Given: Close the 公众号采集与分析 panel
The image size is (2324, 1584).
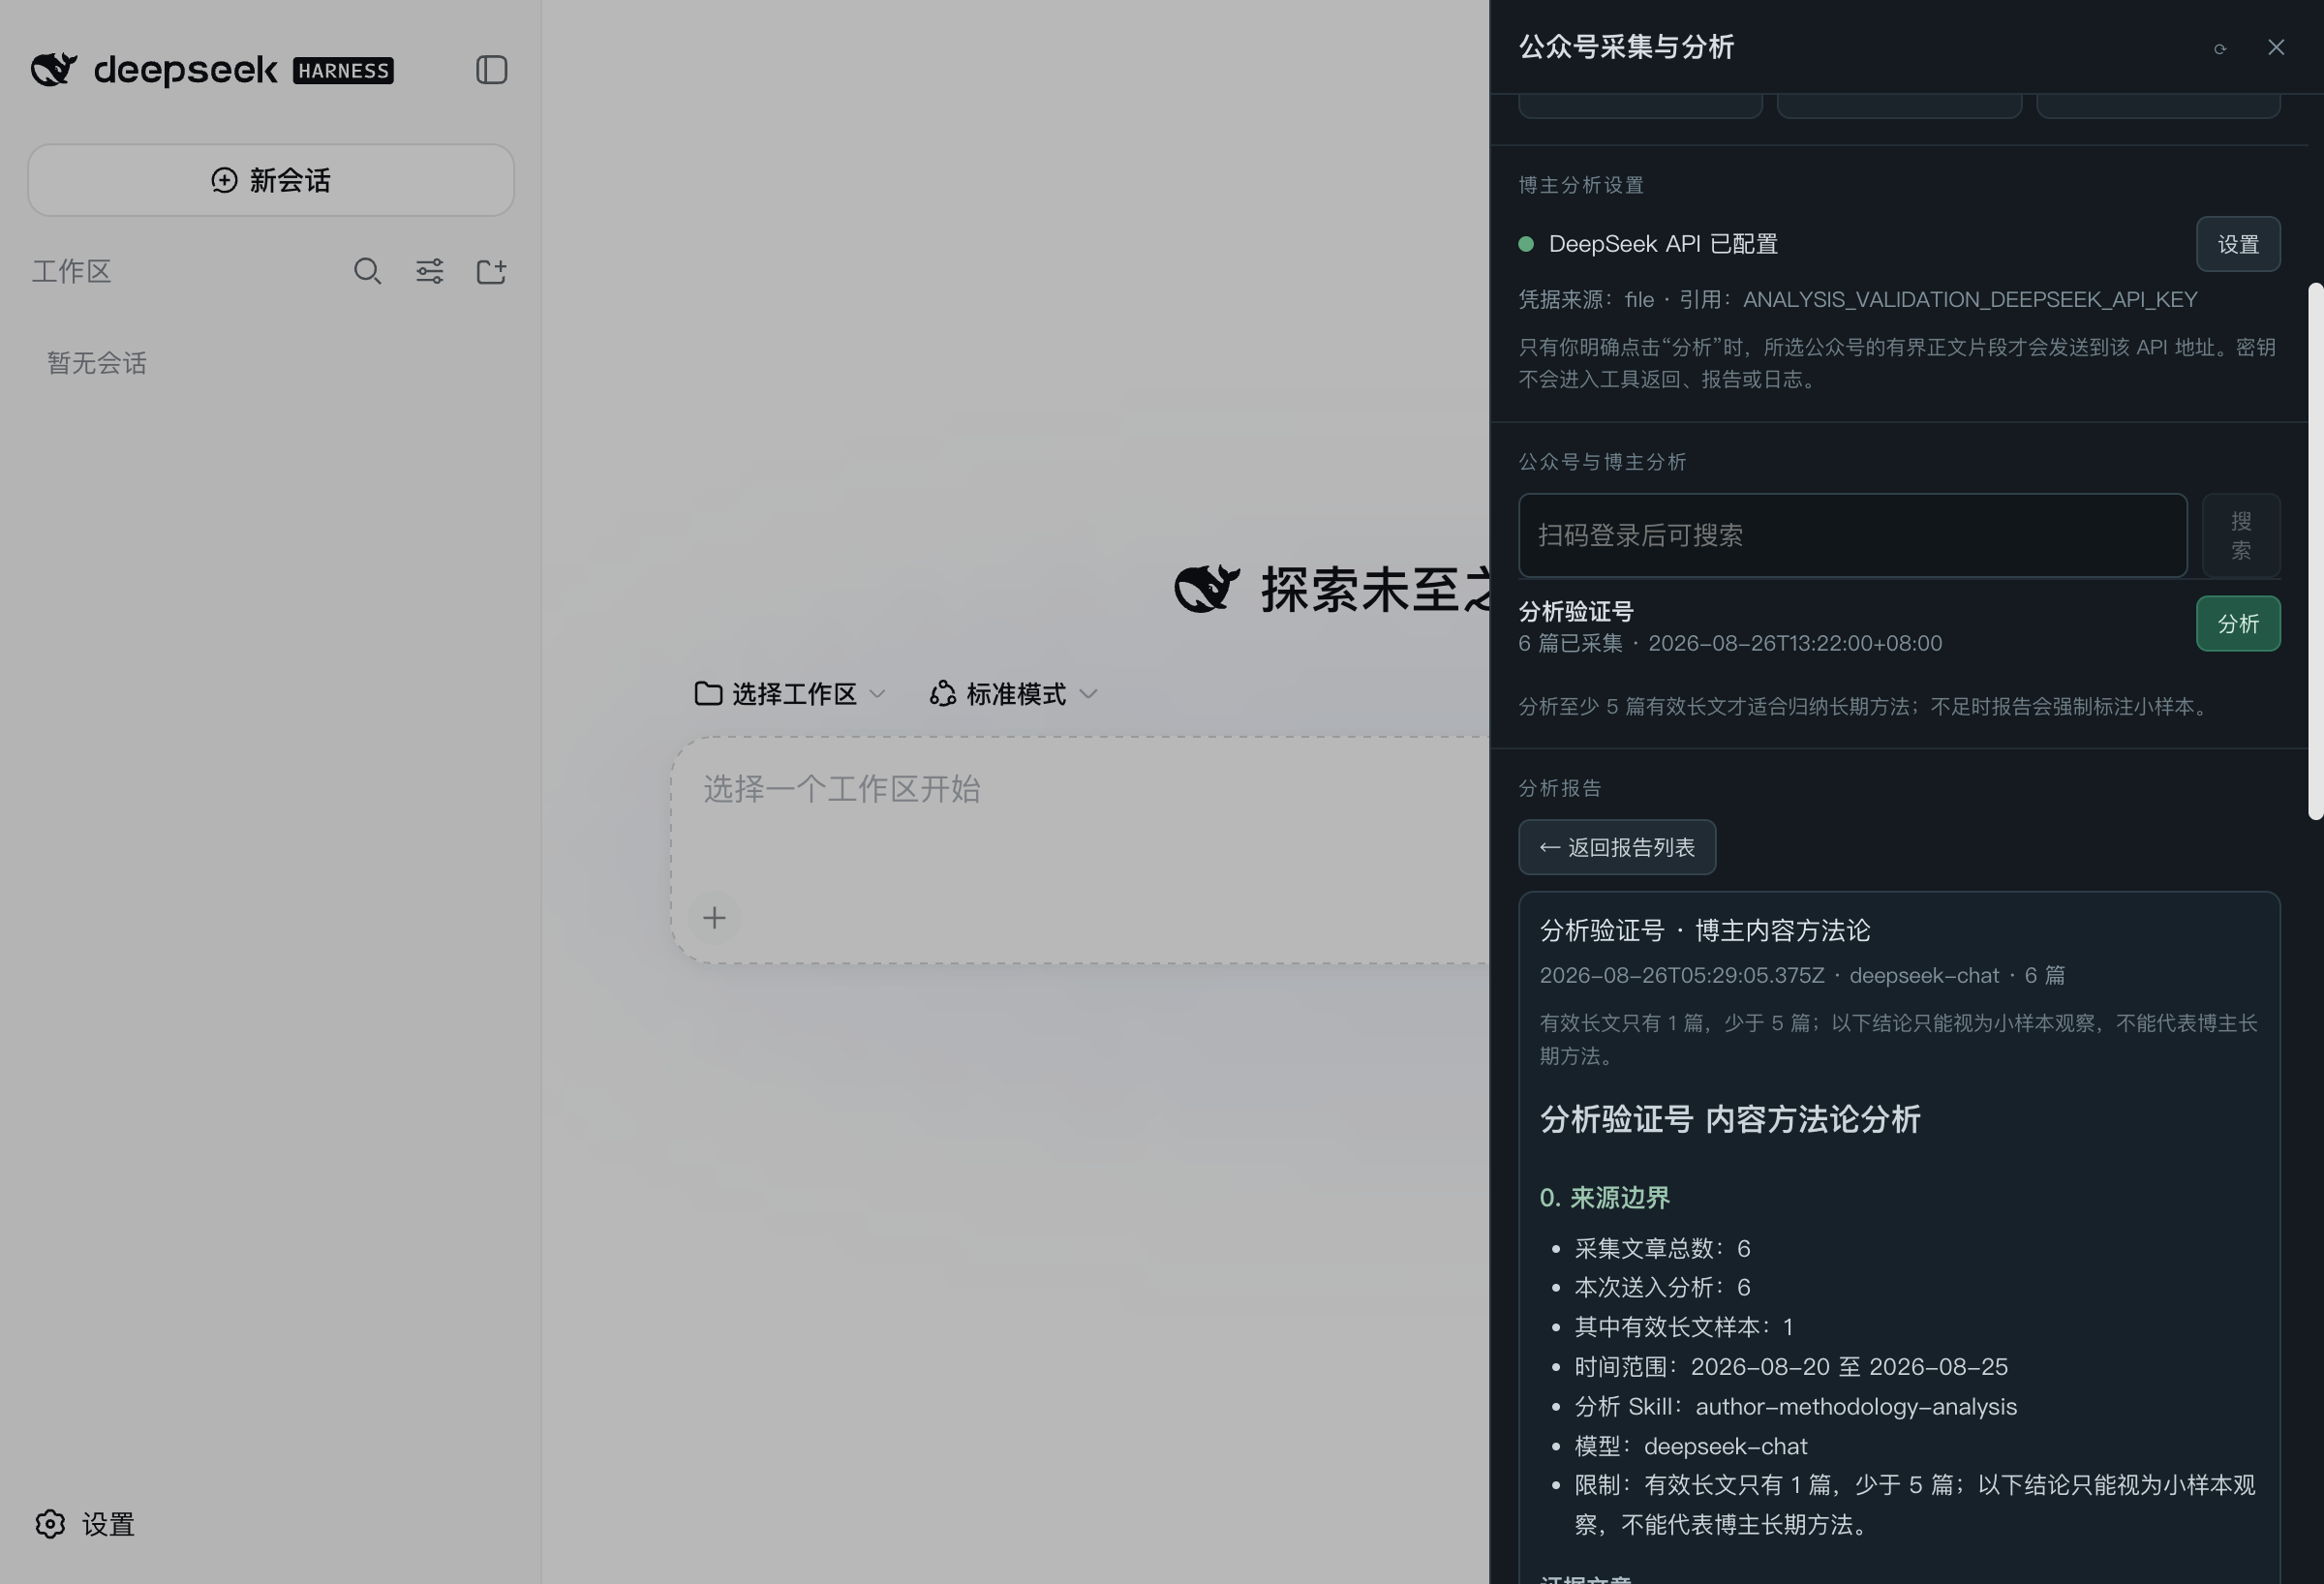Looking at the screenshot, I should (2276, 47).
